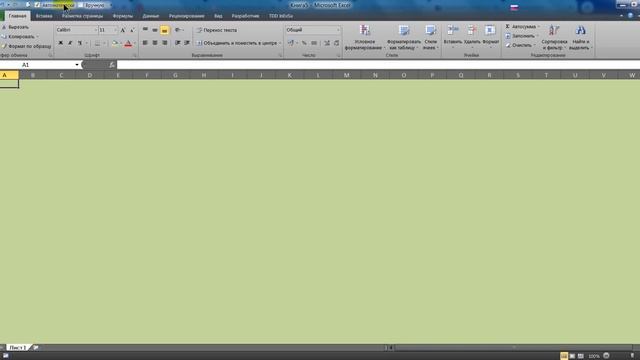Increase indent
Image resolution: width=640 pixels, height=360 pixels.
(187, 43)
